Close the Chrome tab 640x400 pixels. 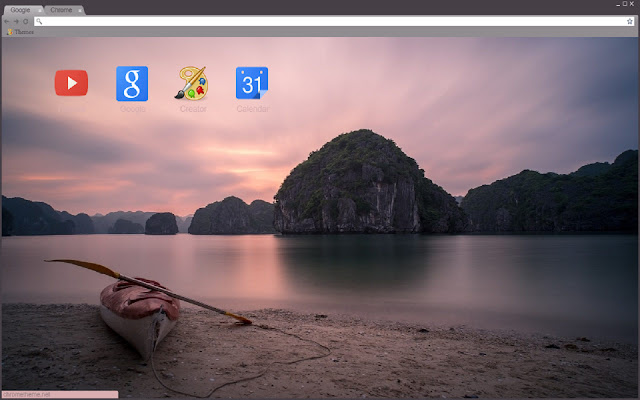80,10
